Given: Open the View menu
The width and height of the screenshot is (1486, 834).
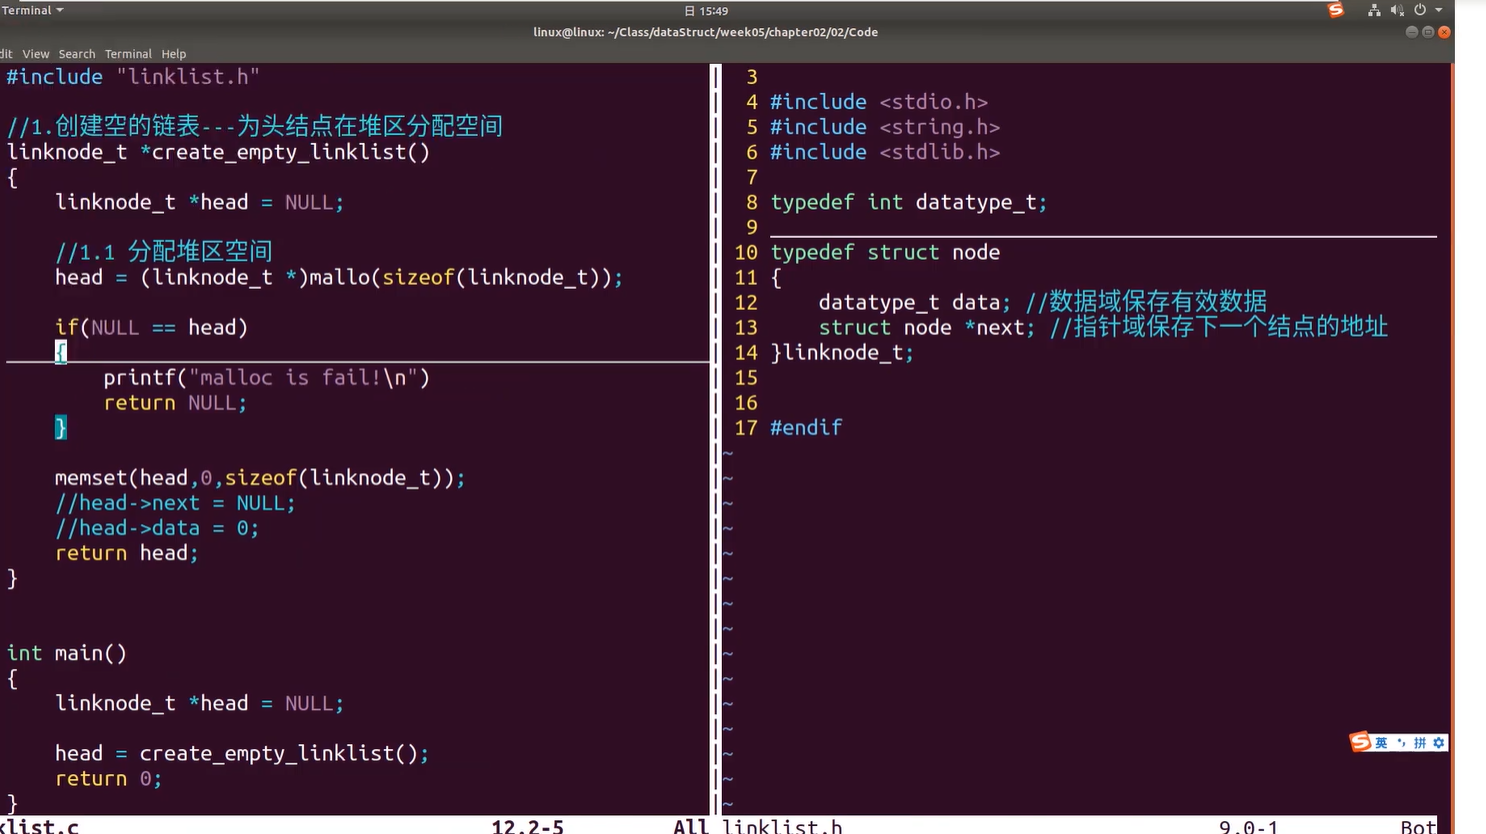Looking at the screenshot, I should 36,54.
